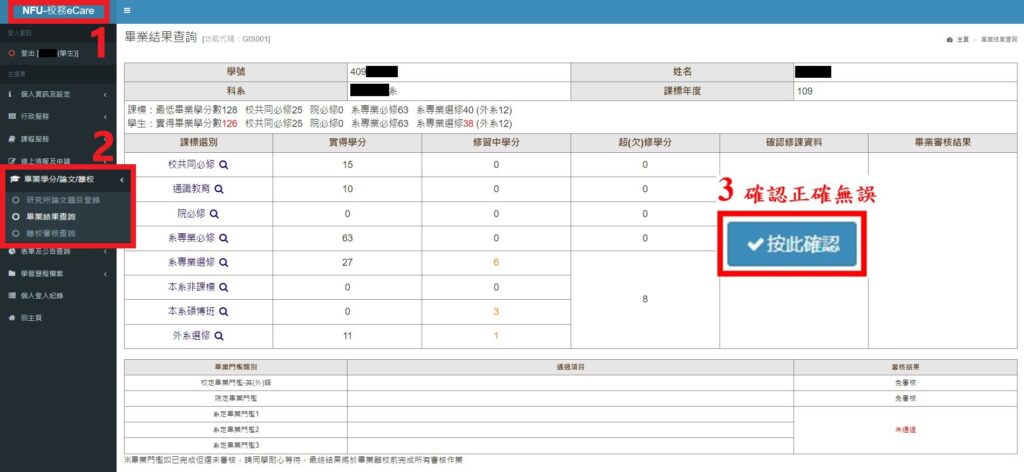Image resolution: width=1024 pixels, height=472 pixels.
Task: Click the 系定畢業門檻3 row label
Action: coord(235,445)
